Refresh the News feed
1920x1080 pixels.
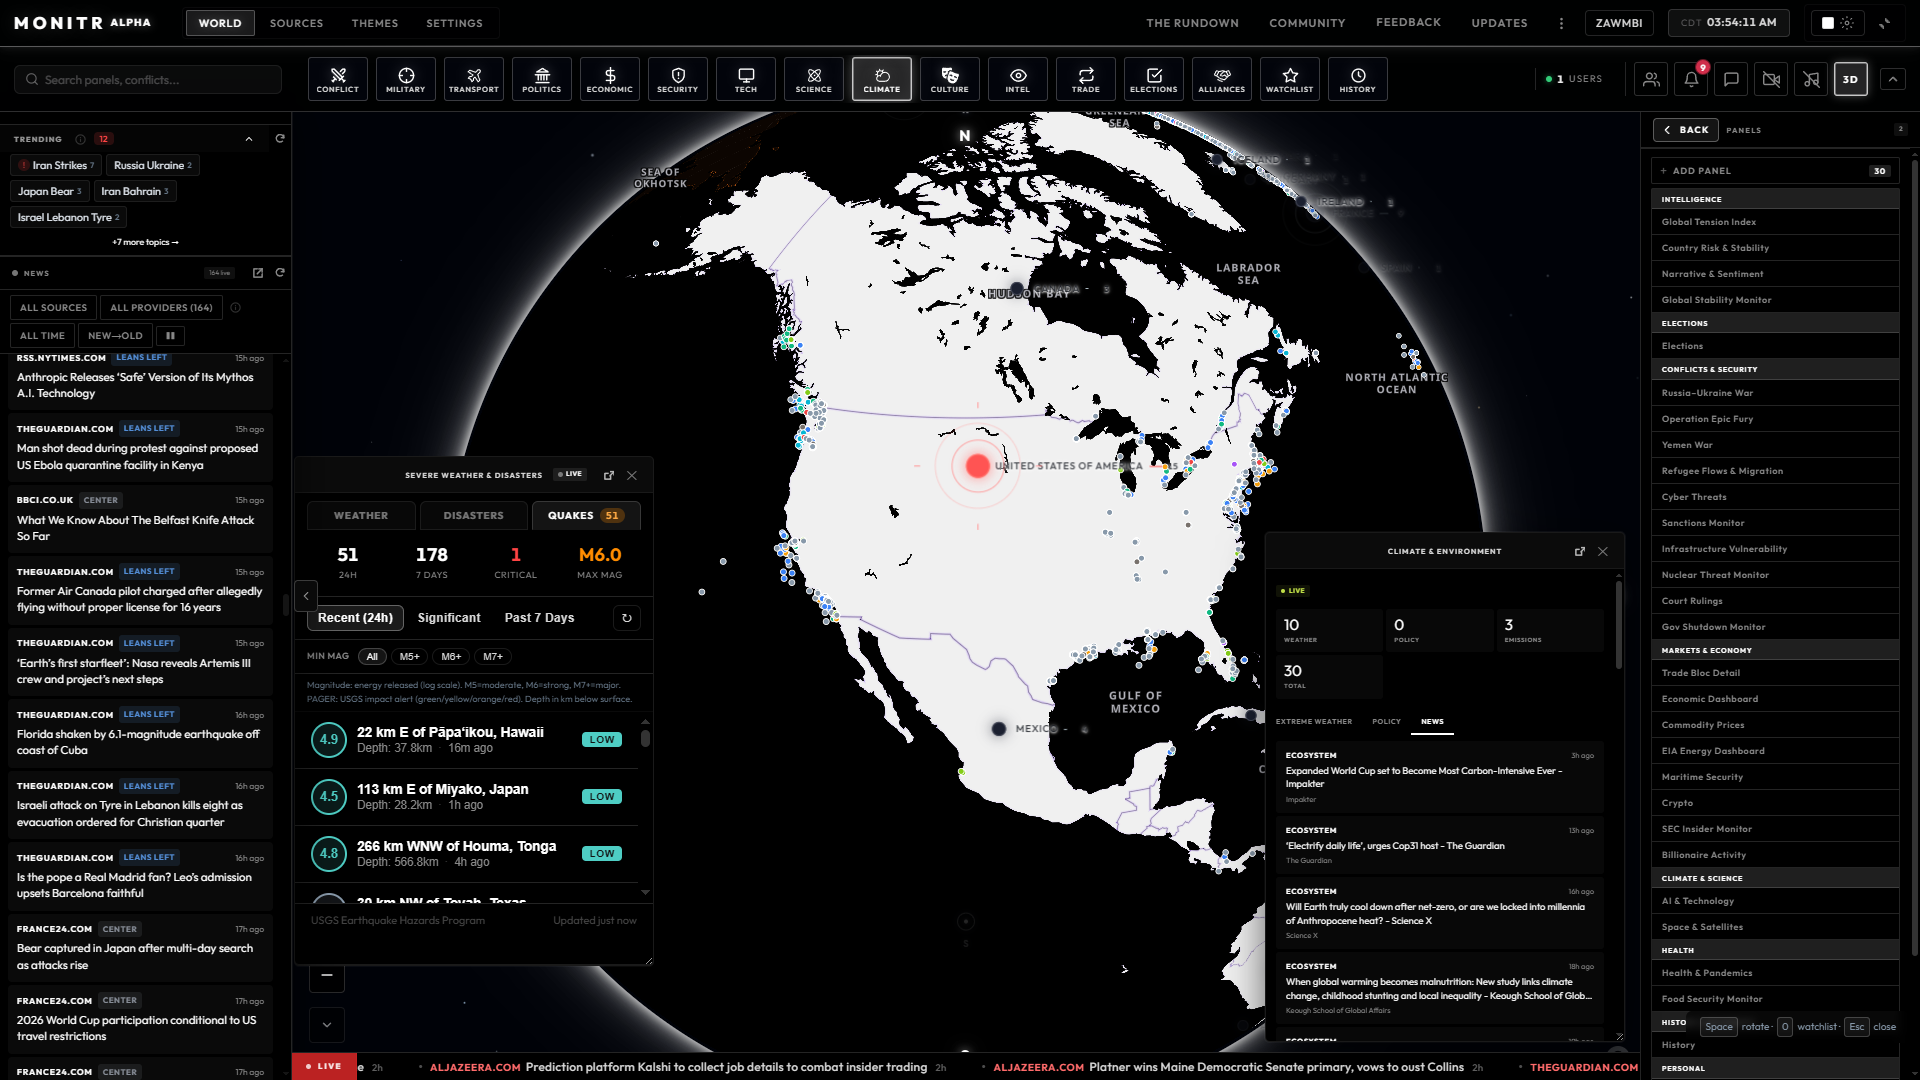click(x=280, y=273)
